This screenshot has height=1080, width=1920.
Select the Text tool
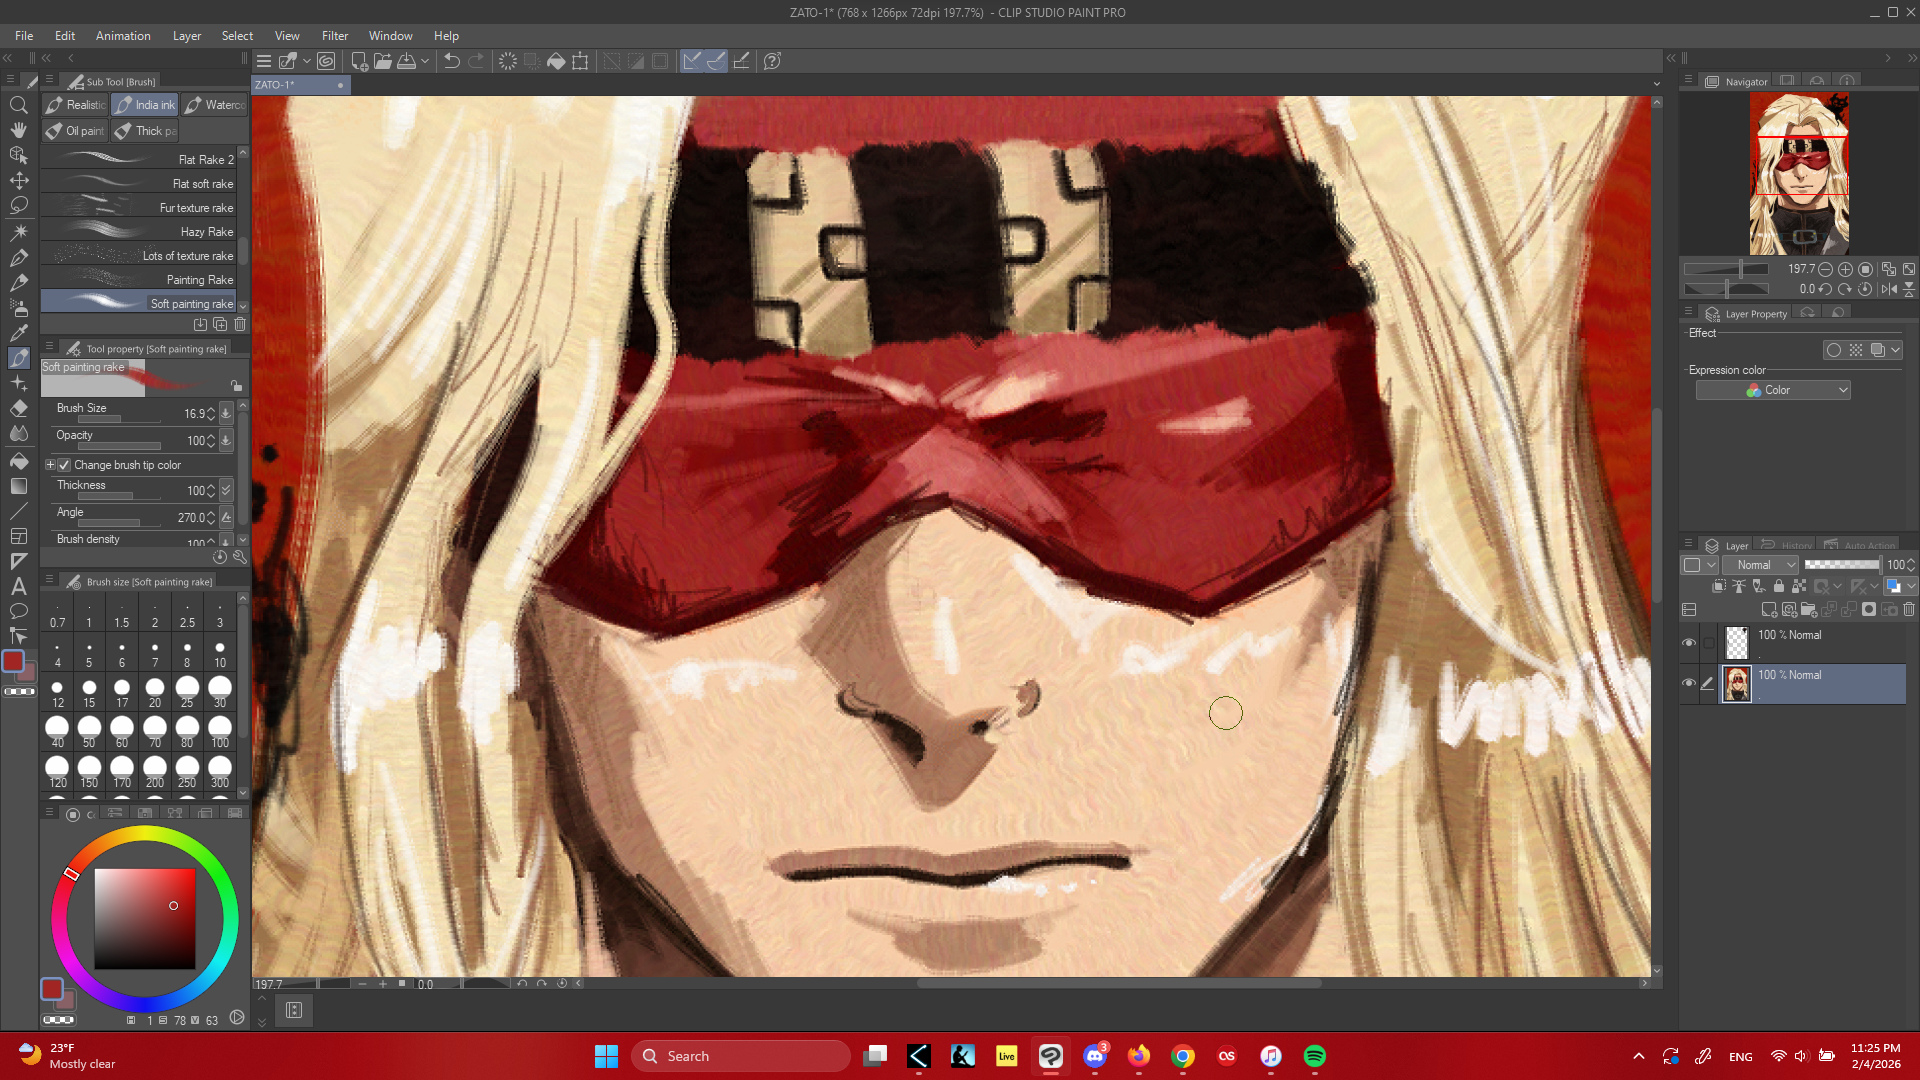(x=18, y=587)
